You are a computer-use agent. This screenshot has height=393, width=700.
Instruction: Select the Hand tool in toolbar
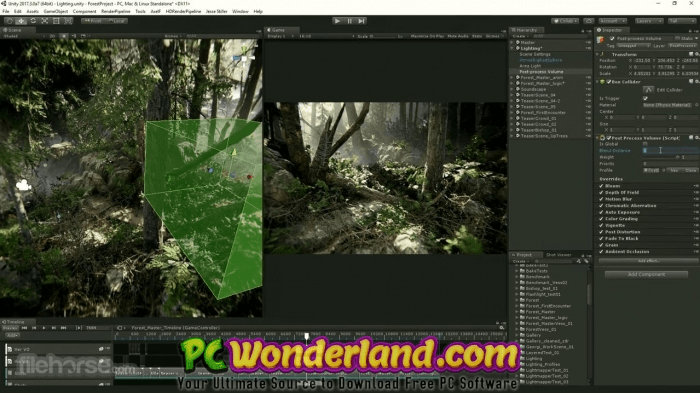9,21
